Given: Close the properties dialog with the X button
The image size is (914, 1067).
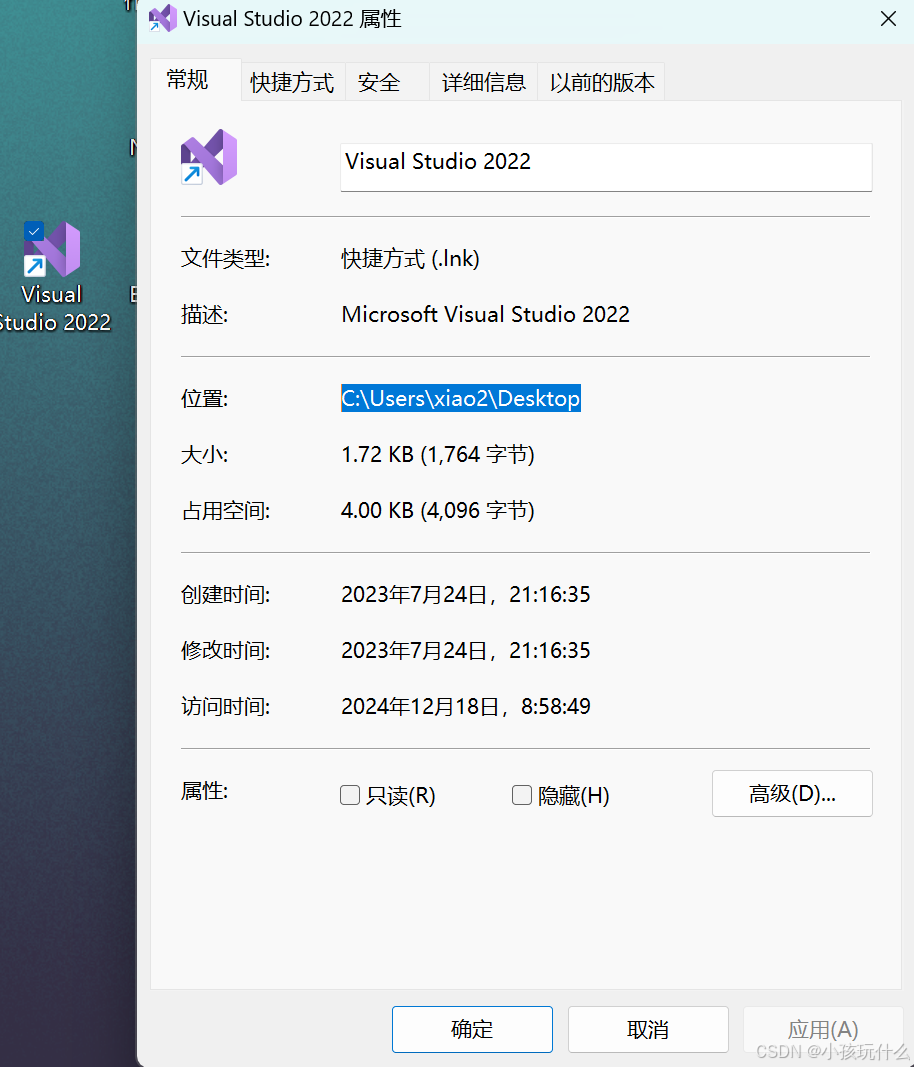Looking at the screenshot, I should pyautogui.click(x=888, y=18).
